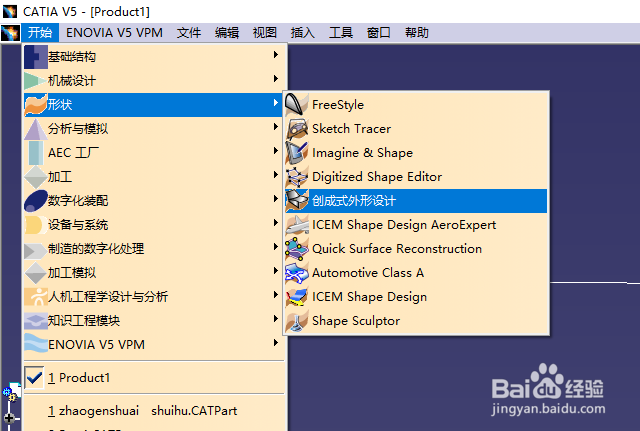The width and height of the screenshot is (640, 431).
Task: Click the 分析与模拟 pyramid icon
Action: click(36, 129)
